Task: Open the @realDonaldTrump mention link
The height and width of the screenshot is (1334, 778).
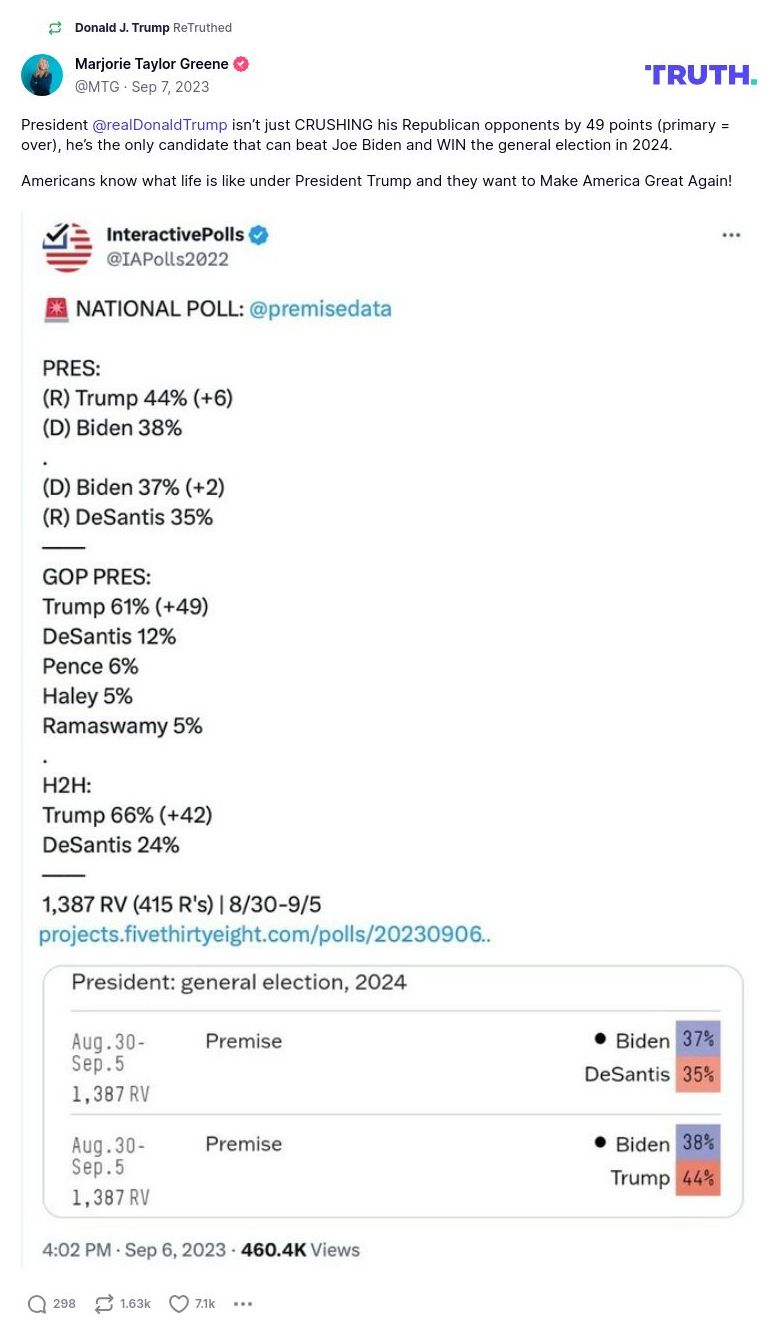Action: pyautogui.click(x=159, y=125)
